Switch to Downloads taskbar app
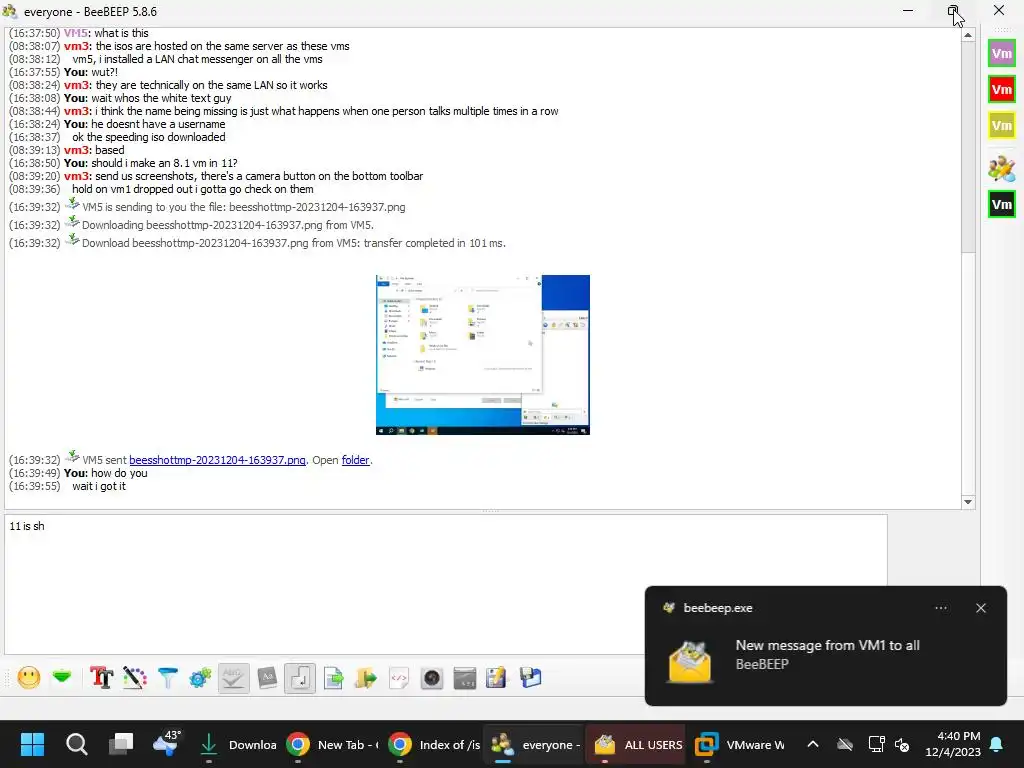This screenshot has height=768, width=1024. pos(238,744)
